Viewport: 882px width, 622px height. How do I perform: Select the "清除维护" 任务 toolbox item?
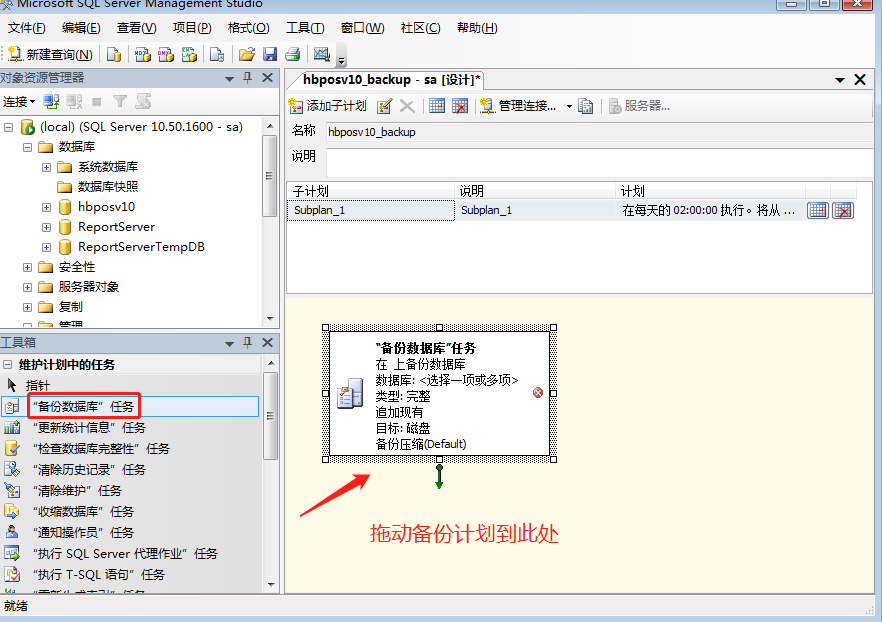77,490
